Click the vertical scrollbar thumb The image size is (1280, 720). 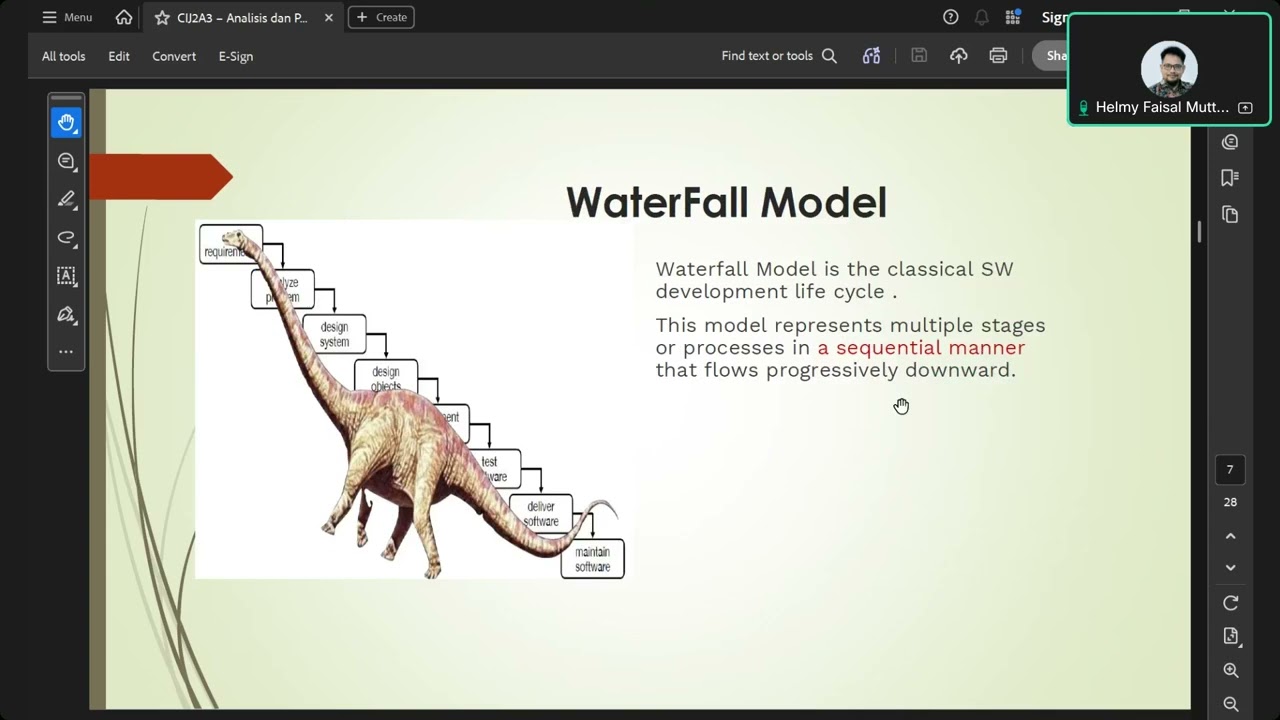1199,231
